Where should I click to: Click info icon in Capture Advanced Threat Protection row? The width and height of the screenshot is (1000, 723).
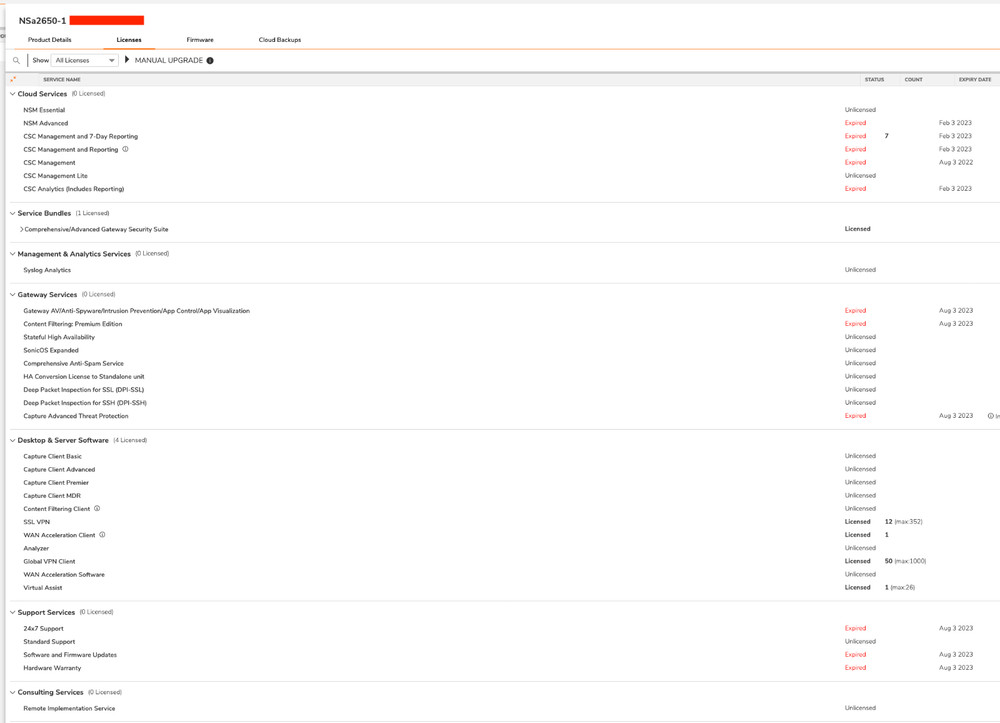(990, 416)
